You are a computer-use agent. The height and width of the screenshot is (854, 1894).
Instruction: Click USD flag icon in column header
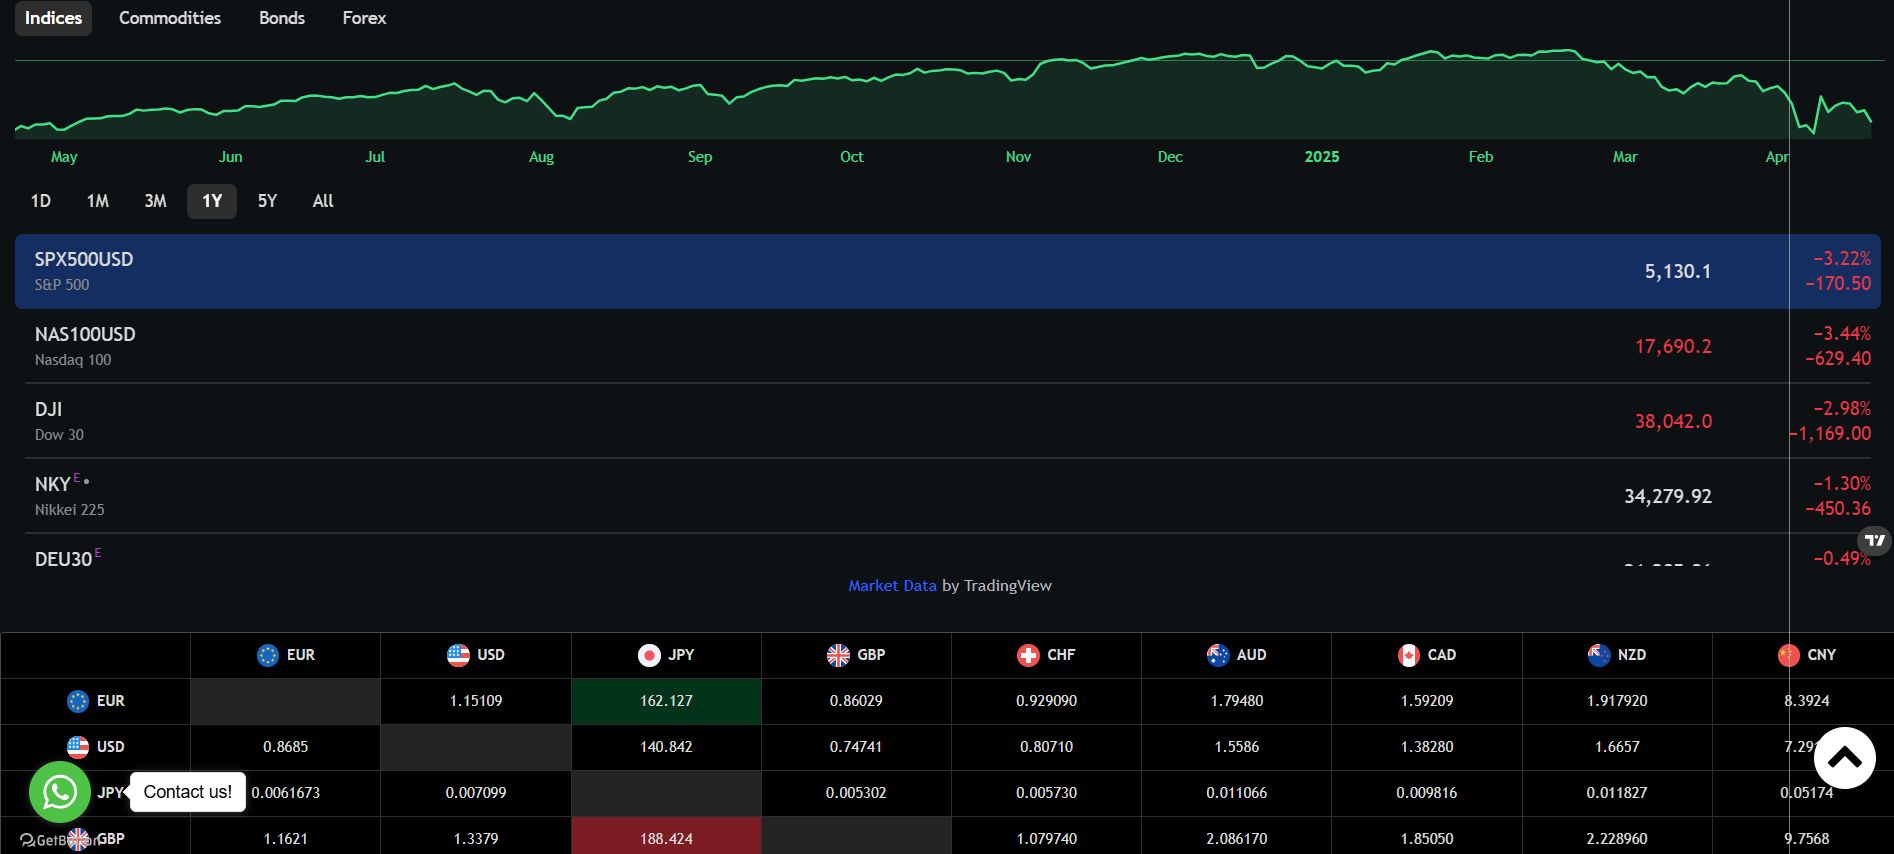tap(458, 655)
